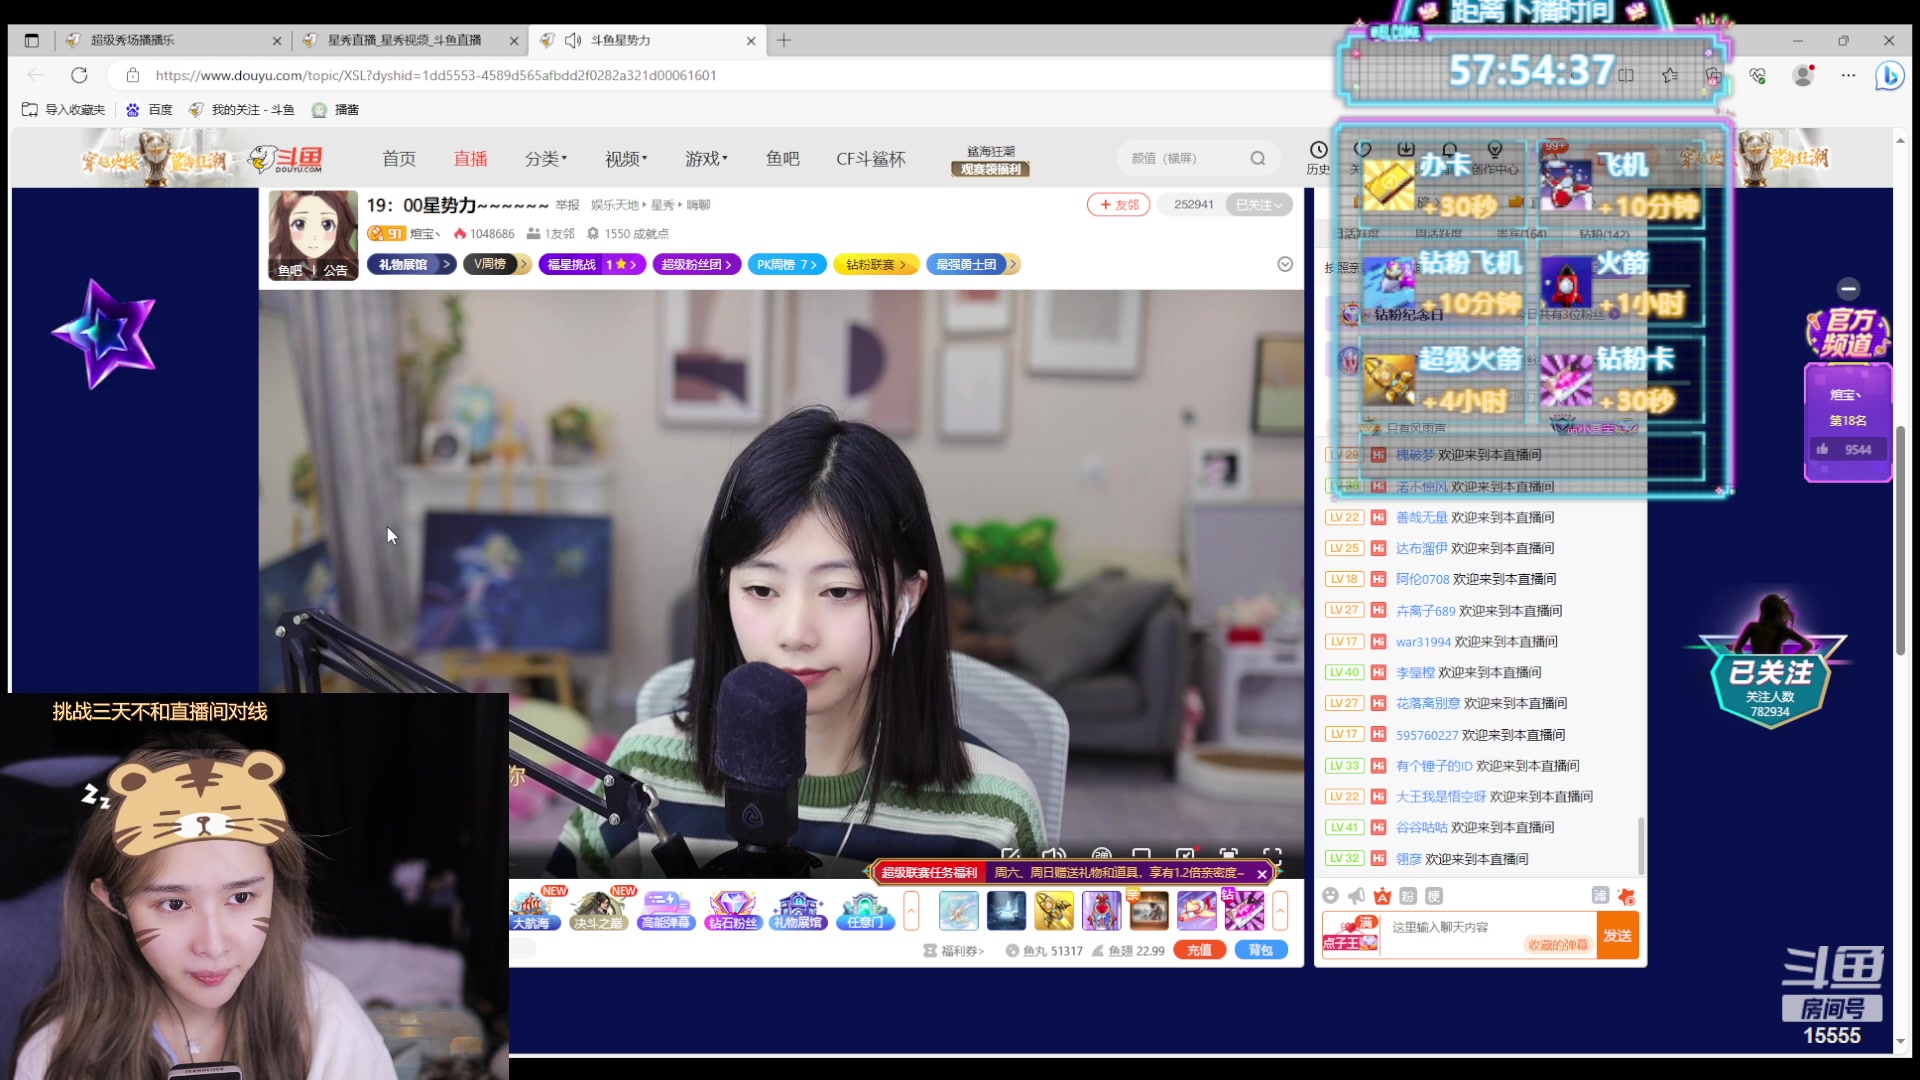The height and width of the screenshot is (1080, 1920).
Task: Select the golden rocket gift
Action: [x=1053, y=910]
